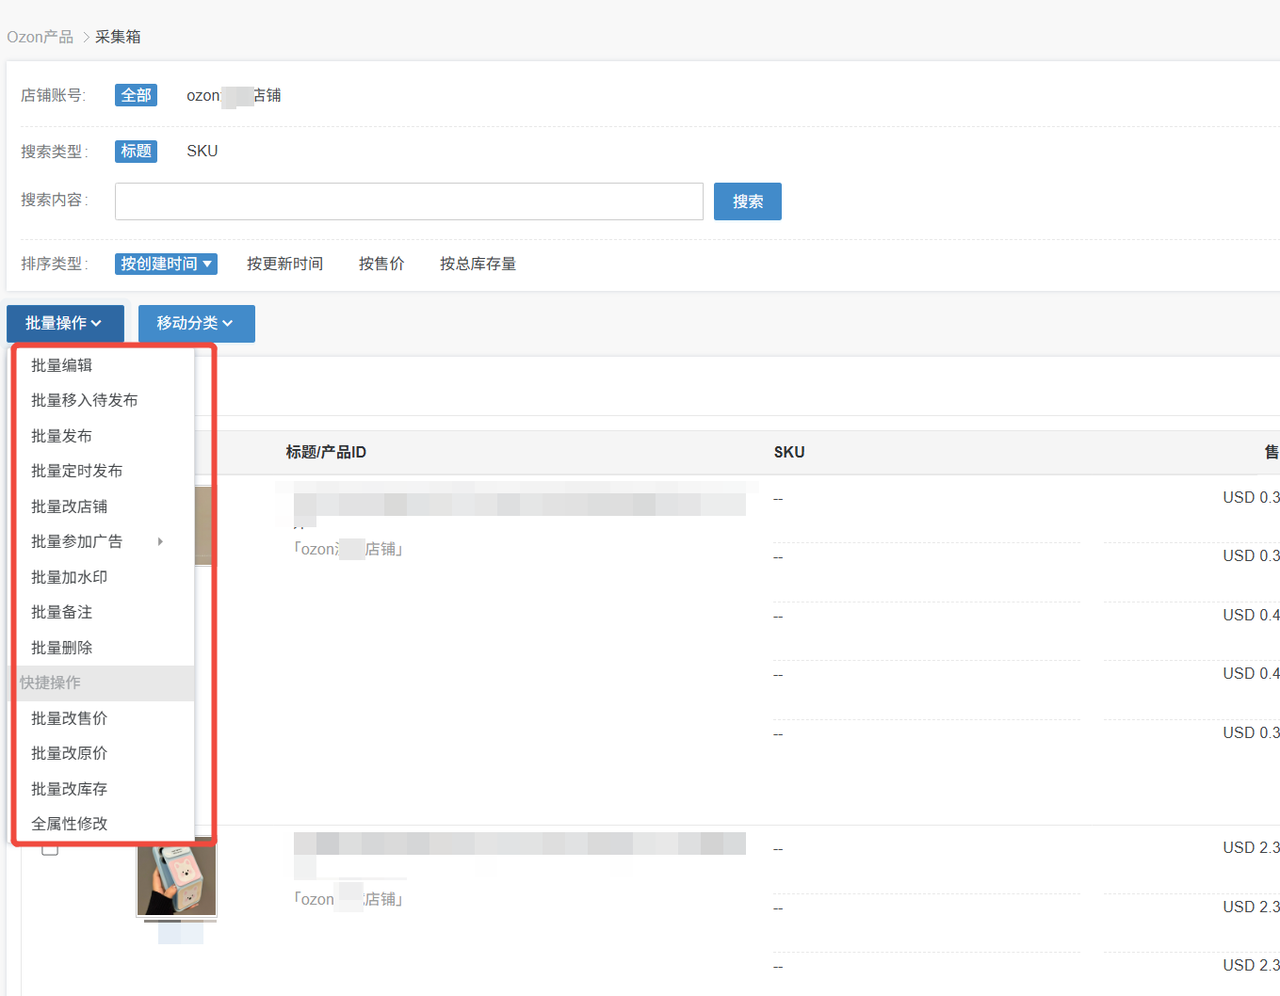
Task: Switch search type to SKU
Action: click(202, 151)
